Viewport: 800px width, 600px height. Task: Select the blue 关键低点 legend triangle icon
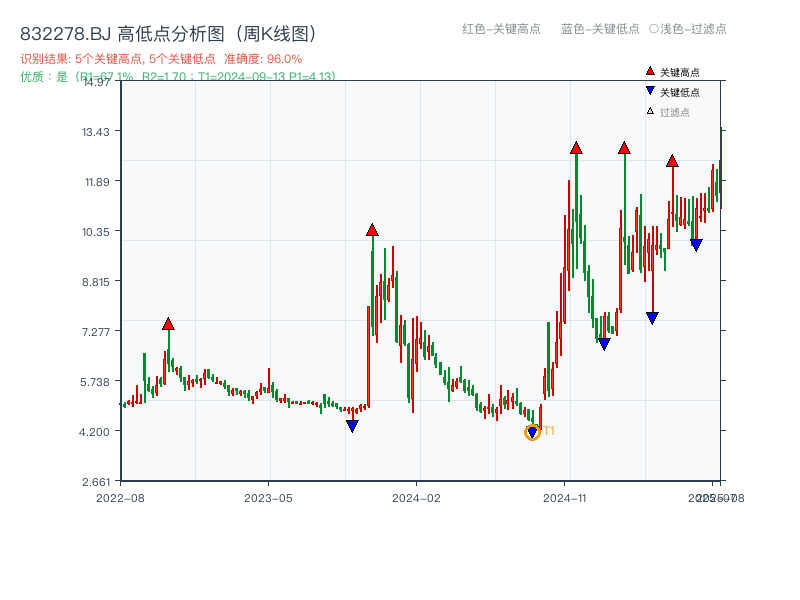(649, 90)
